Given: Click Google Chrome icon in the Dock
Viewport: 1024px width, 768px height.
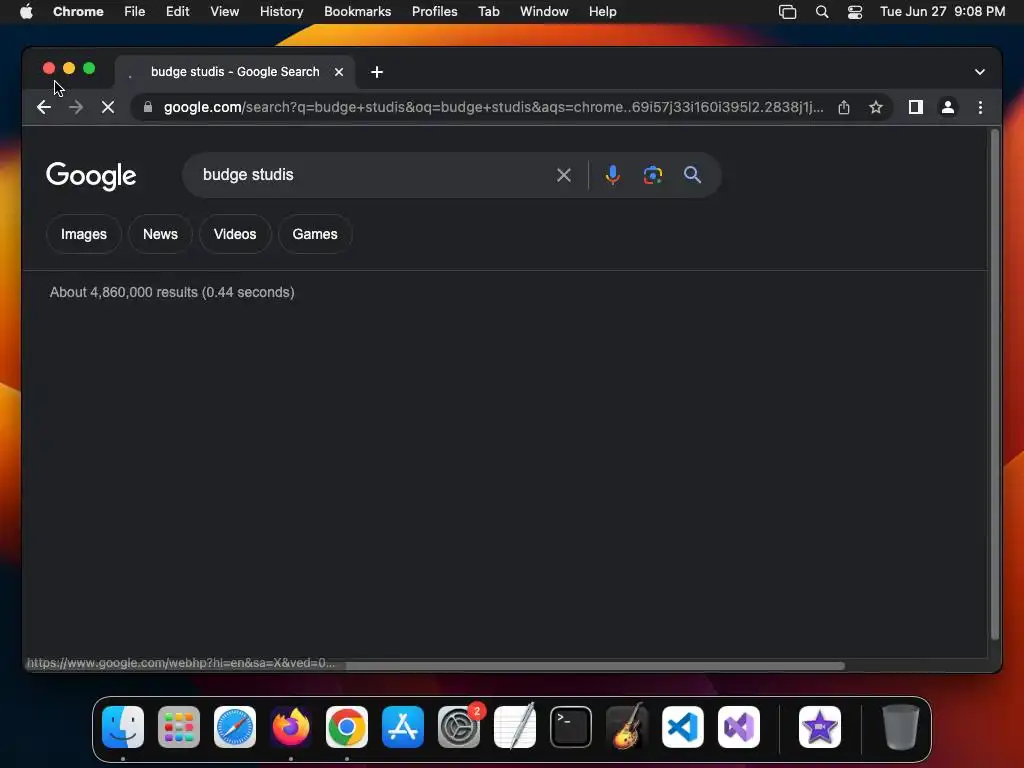Looking at the screenshot, I should [347, 727].
